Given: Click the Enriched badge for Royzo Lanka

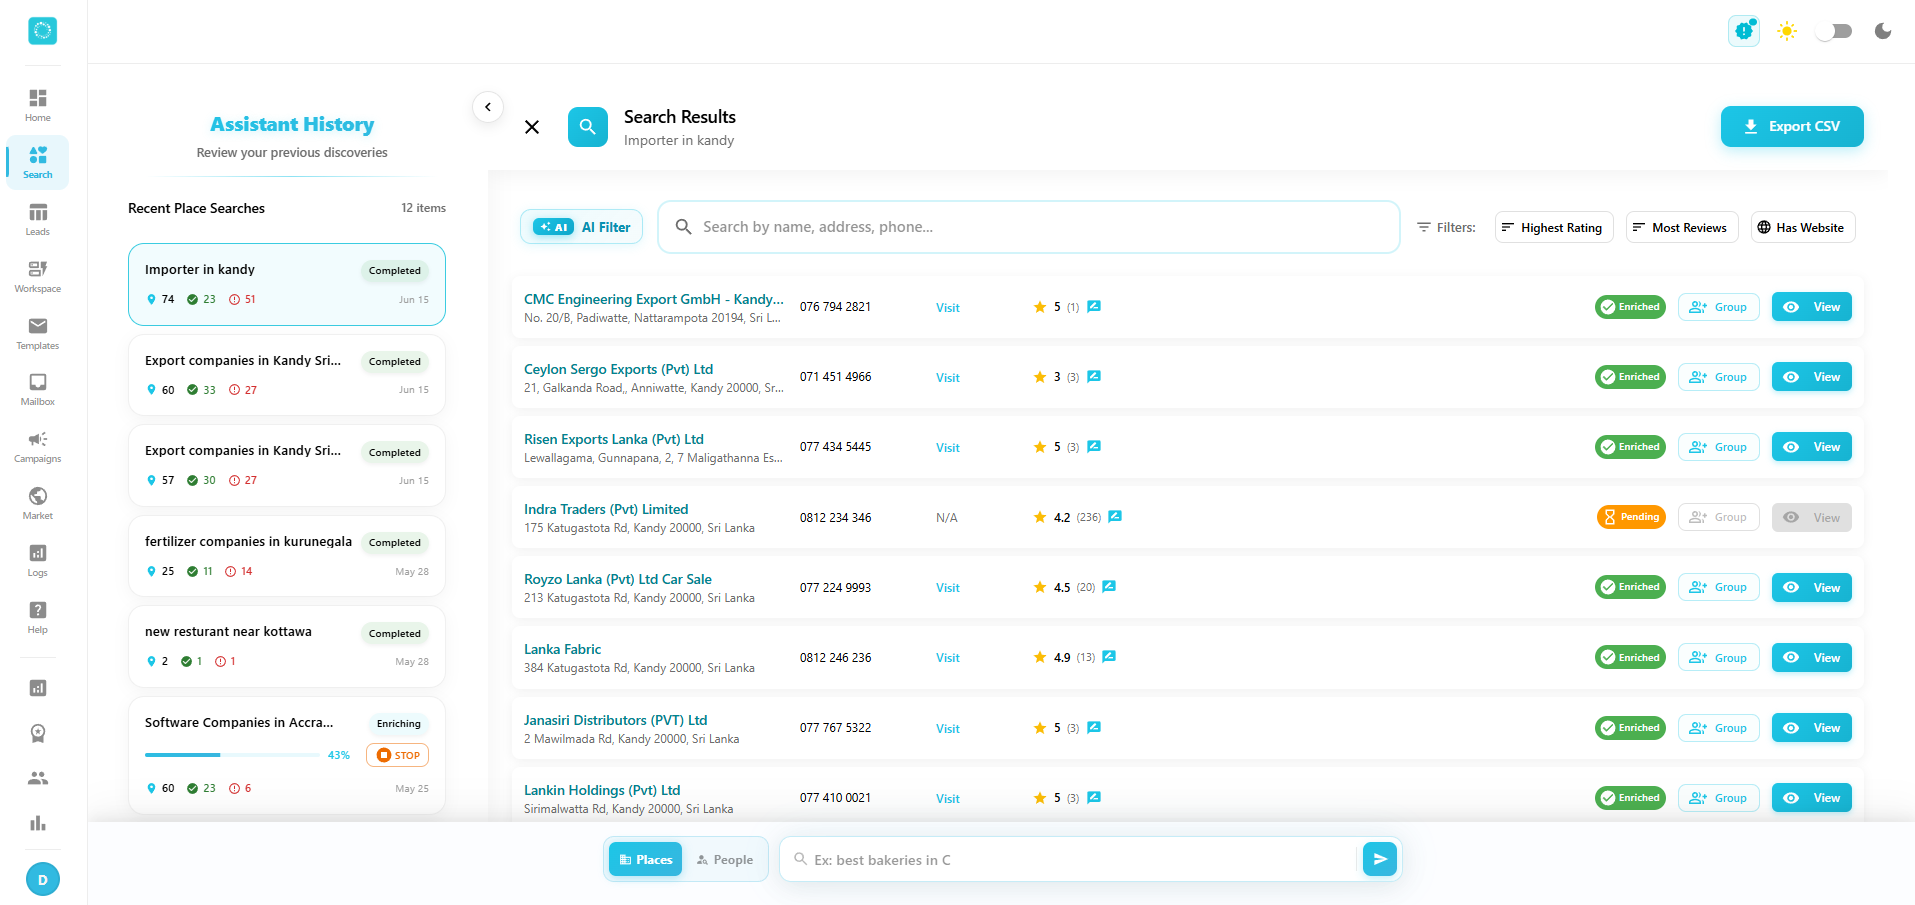Looking at the screenshot, I should pyautogui.click(x=1630, y=587).
